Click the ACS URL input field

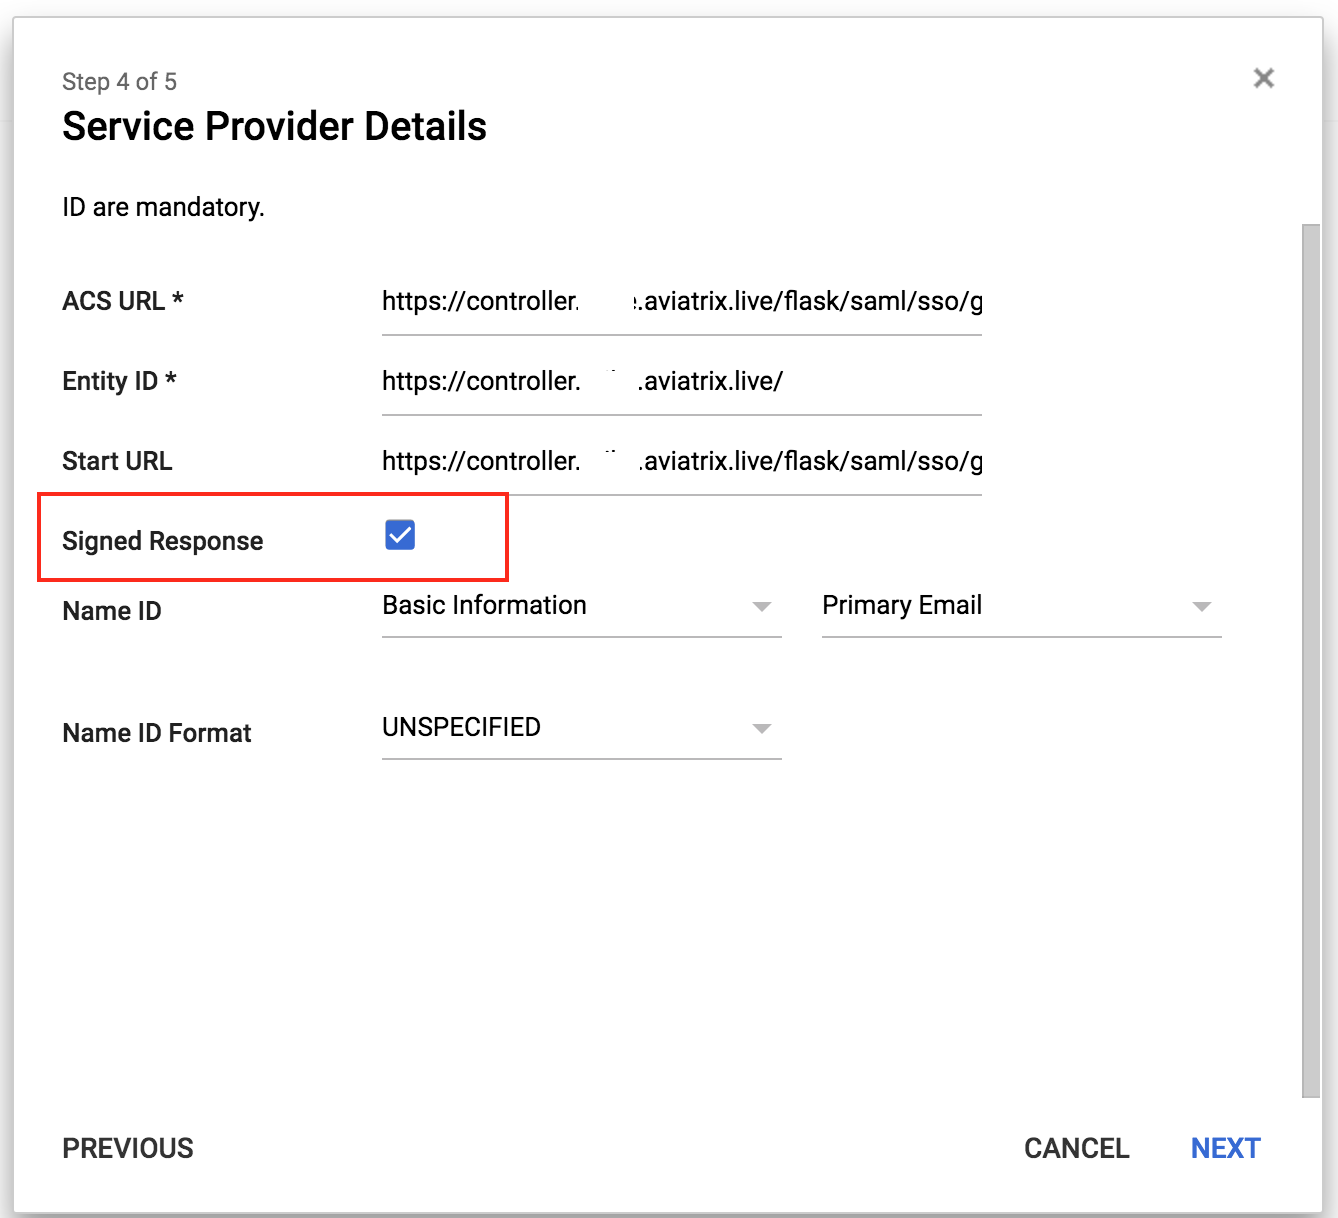point(681,302)
